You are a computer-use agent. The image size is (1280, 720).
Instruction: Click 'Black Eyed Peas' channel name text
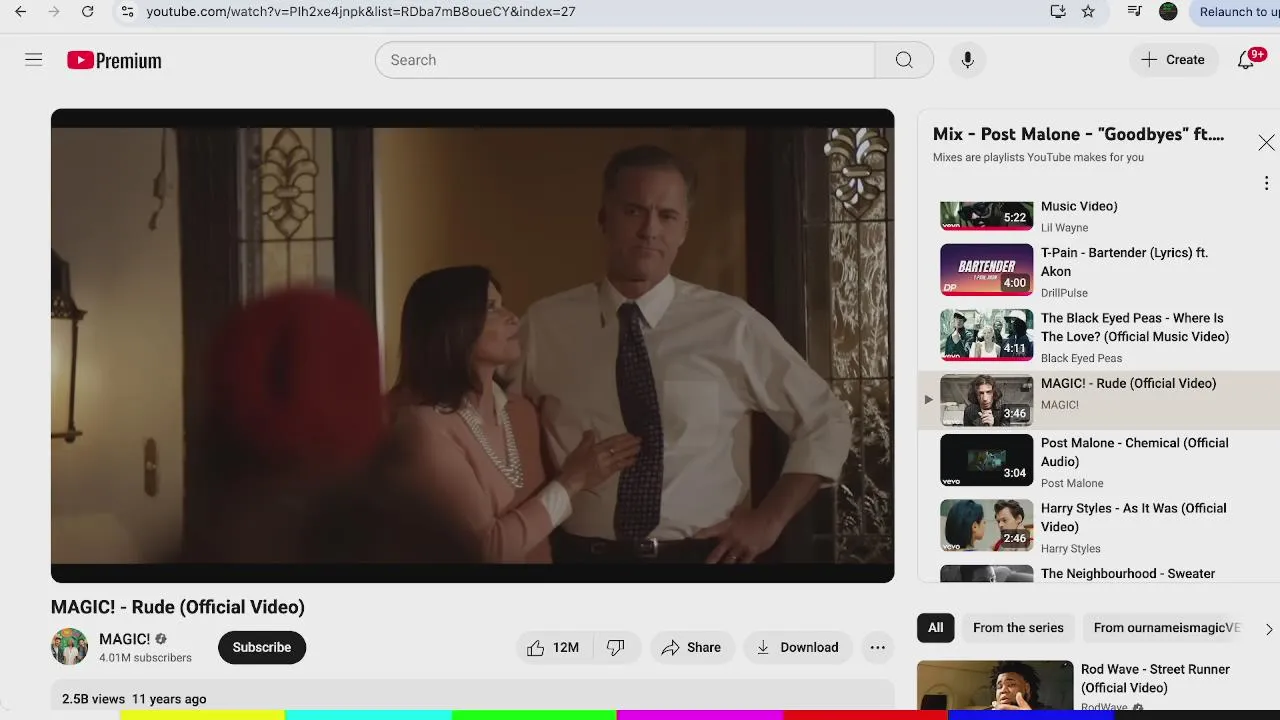(1081, 358)
